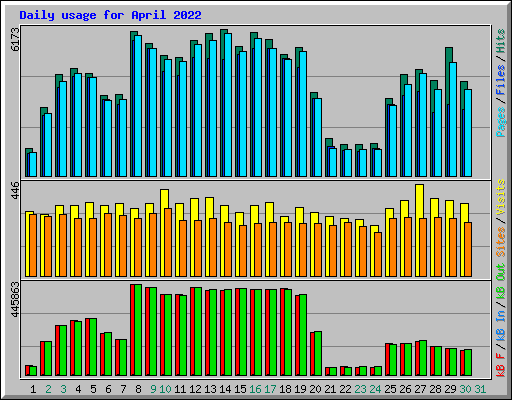Click day label 31 on the x-axis
This screenshot has width=512, height=400.
[x=480, y=389]
